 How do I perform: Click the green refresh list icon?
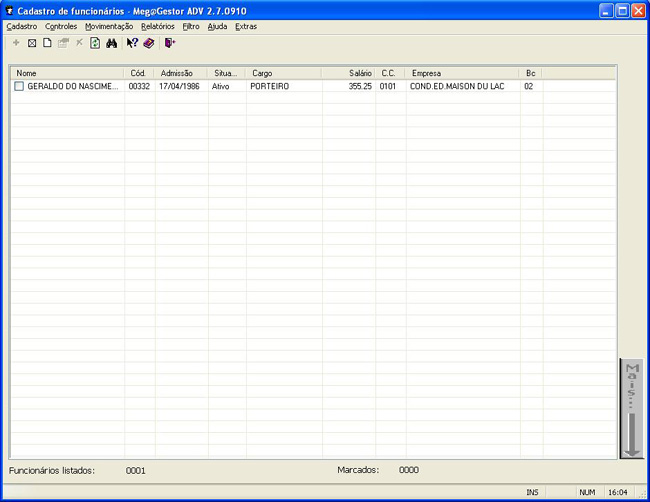click(x=95, y=44)
